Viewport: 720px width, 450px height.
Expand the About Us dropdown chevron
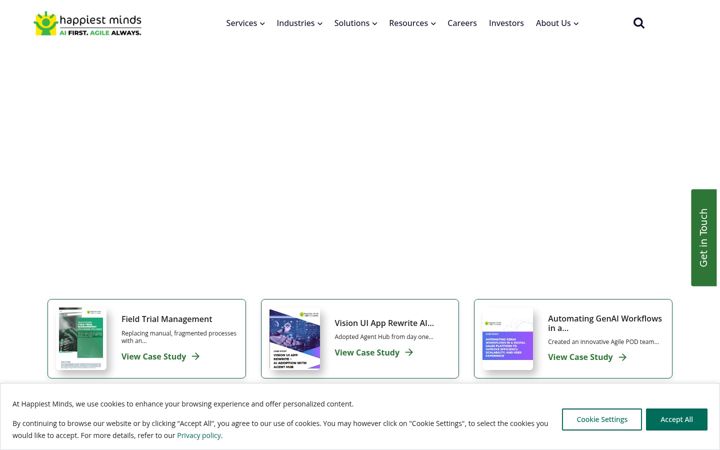(x=576, y=24)
